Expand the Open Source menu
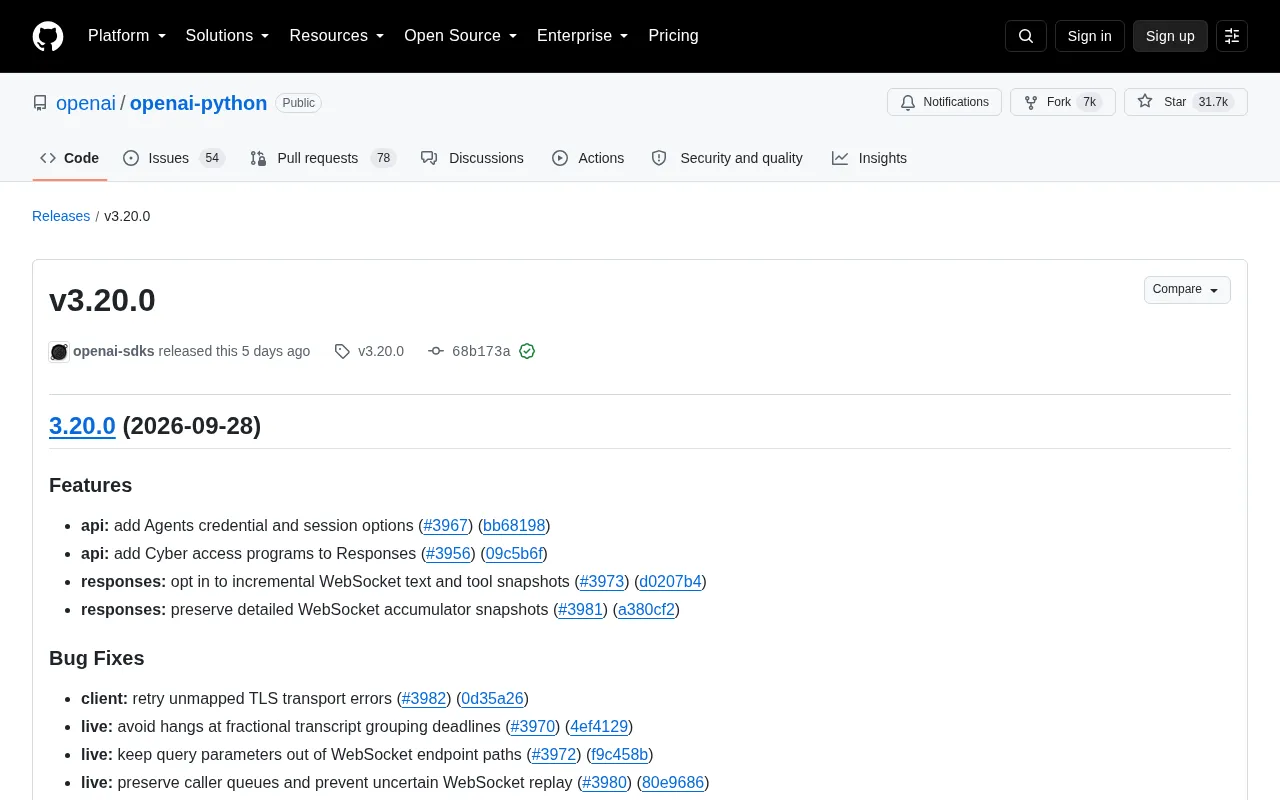This screenshot has height=800, width=1280. click(x=460, y=36)
